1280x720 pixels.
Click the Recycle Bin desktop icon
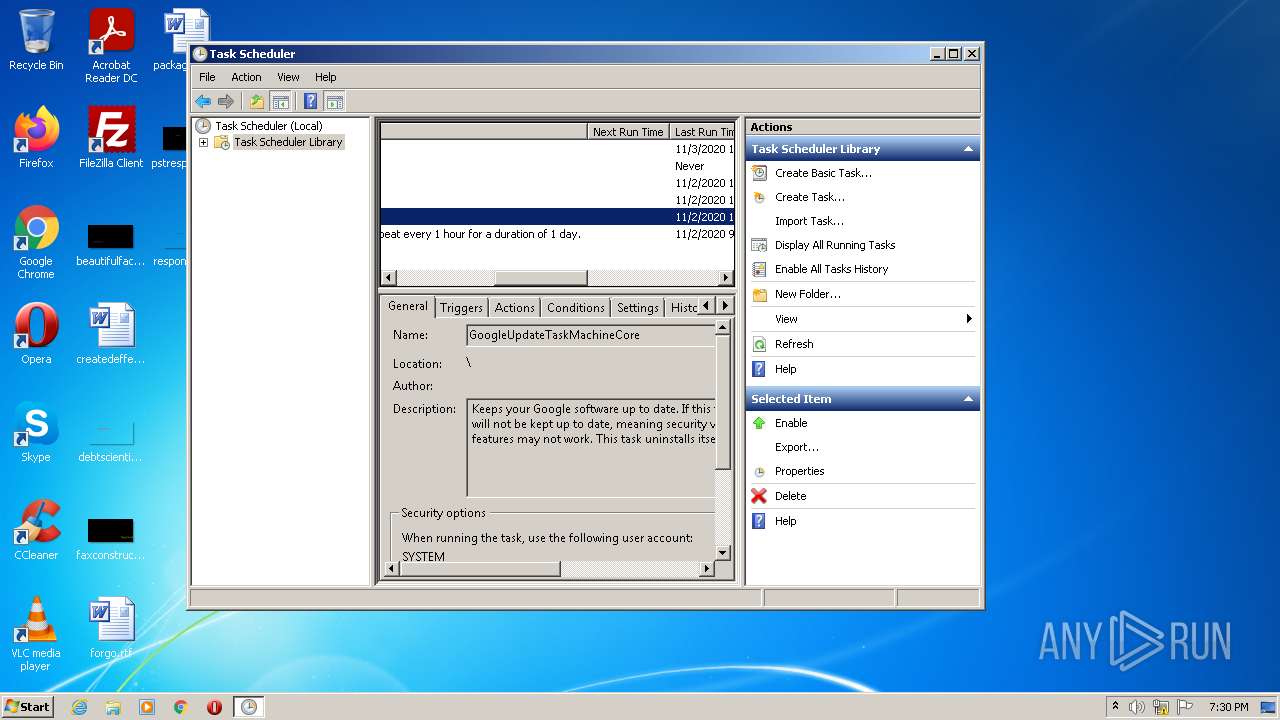[36, 40]
